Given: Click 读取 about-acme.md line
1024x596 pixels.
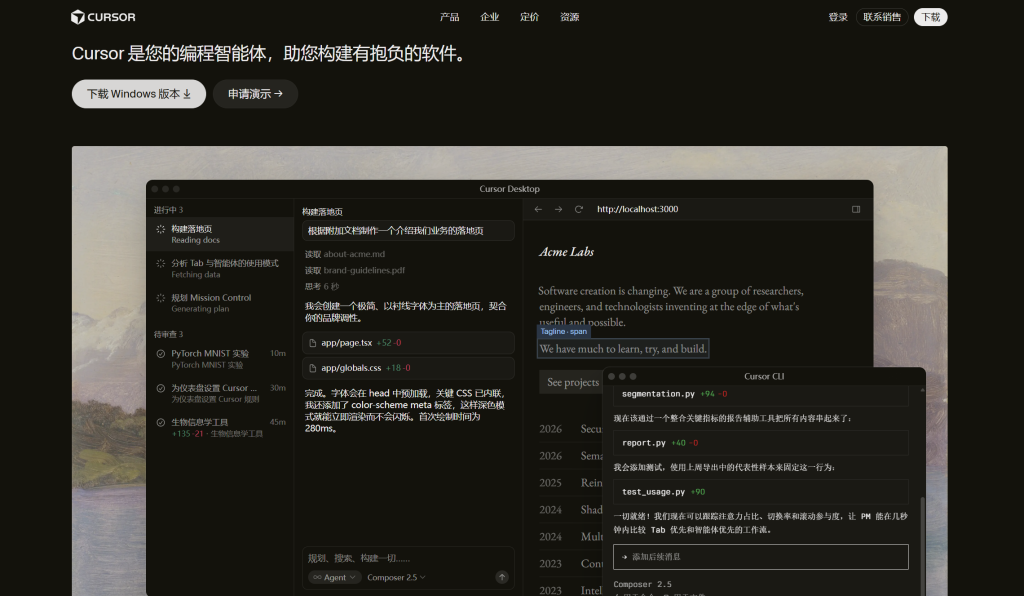Looking at the screenshot, I should pyautogui.click(x=345, y=254).
